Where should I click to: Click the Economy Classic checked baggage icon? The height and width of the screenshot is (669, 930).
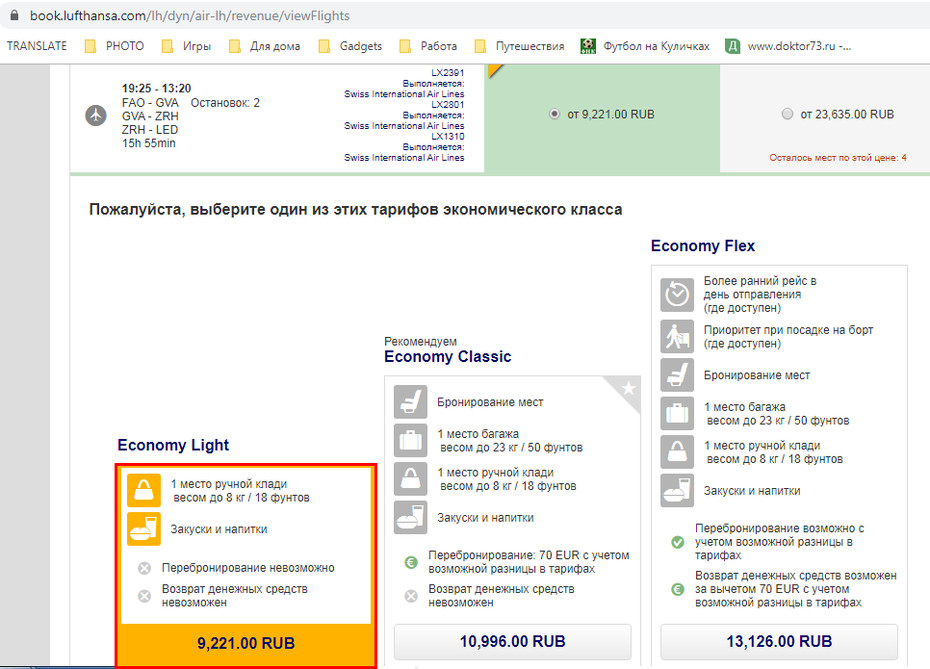tap(410, 440)
